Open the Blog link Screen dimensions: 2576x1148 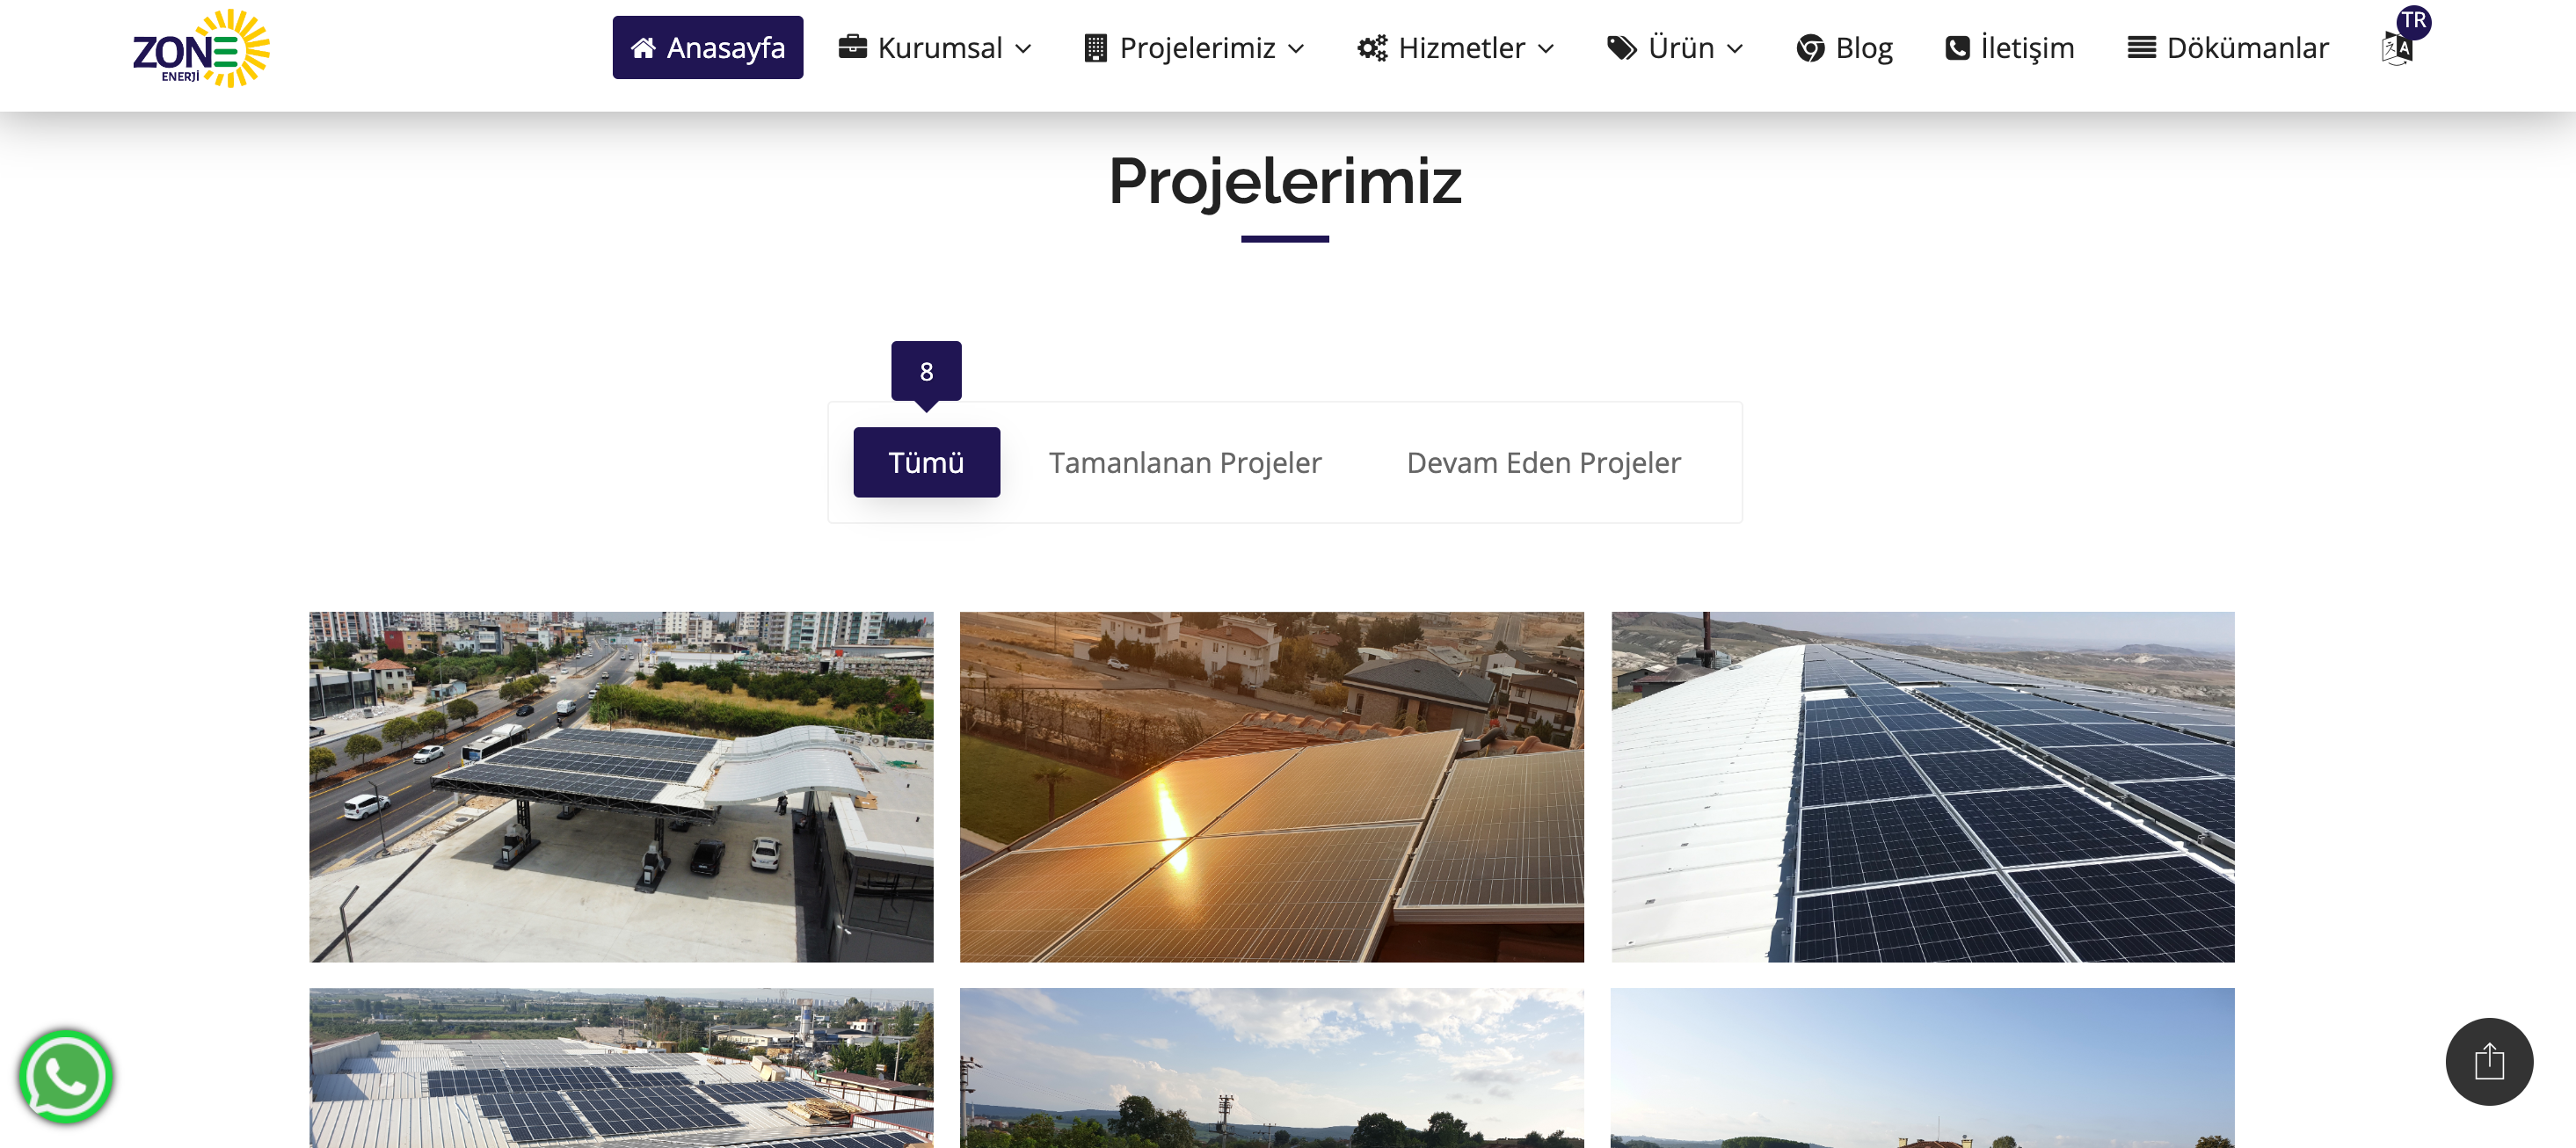click(x=1844, y=48)
